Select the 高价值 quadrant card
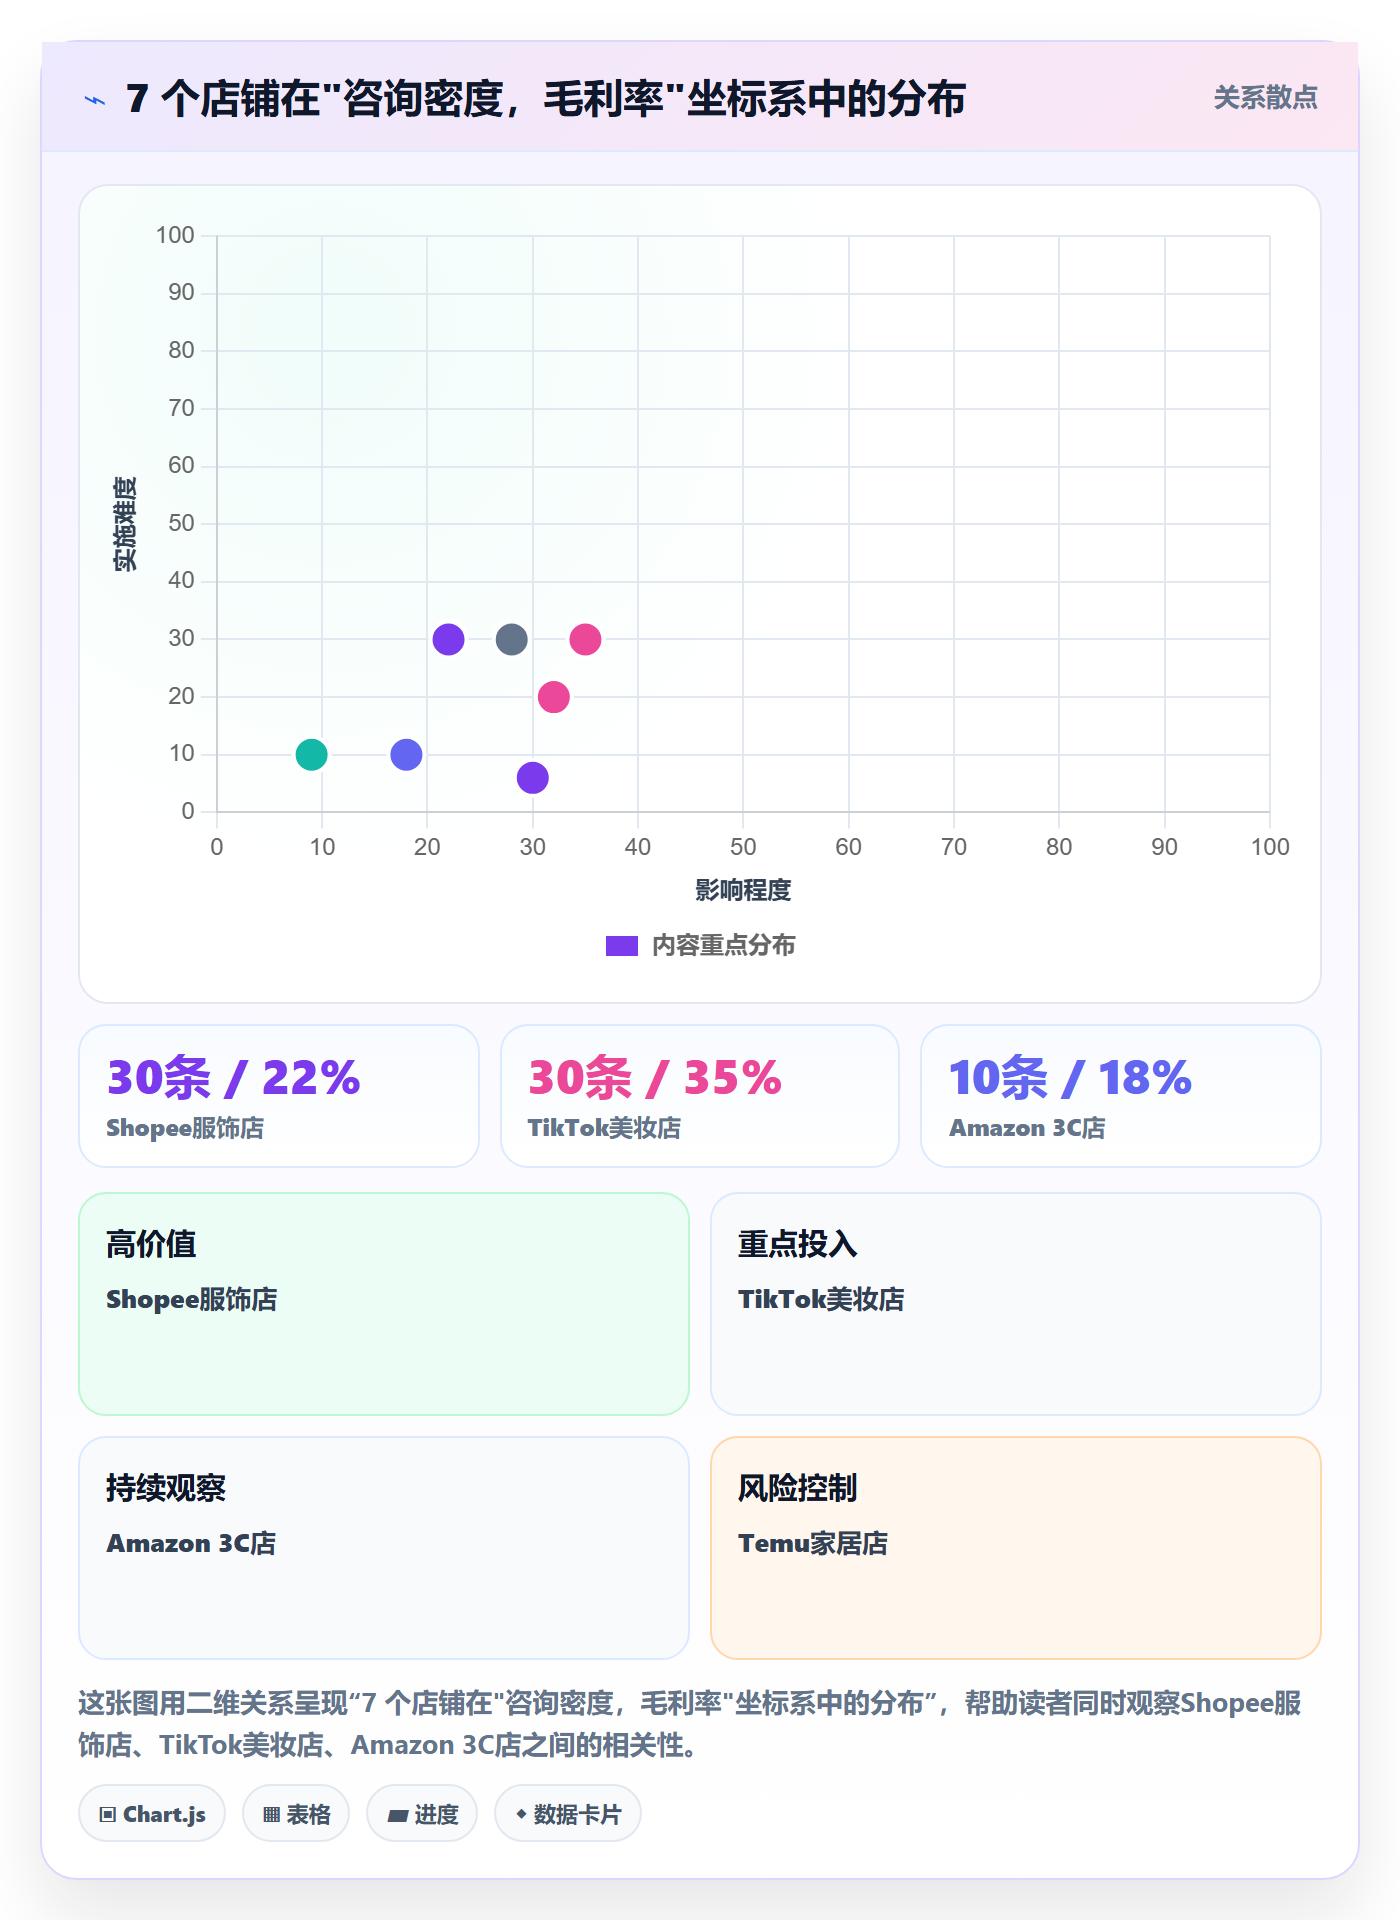Screen dimensions: 1400x1920 [384, 1304]
